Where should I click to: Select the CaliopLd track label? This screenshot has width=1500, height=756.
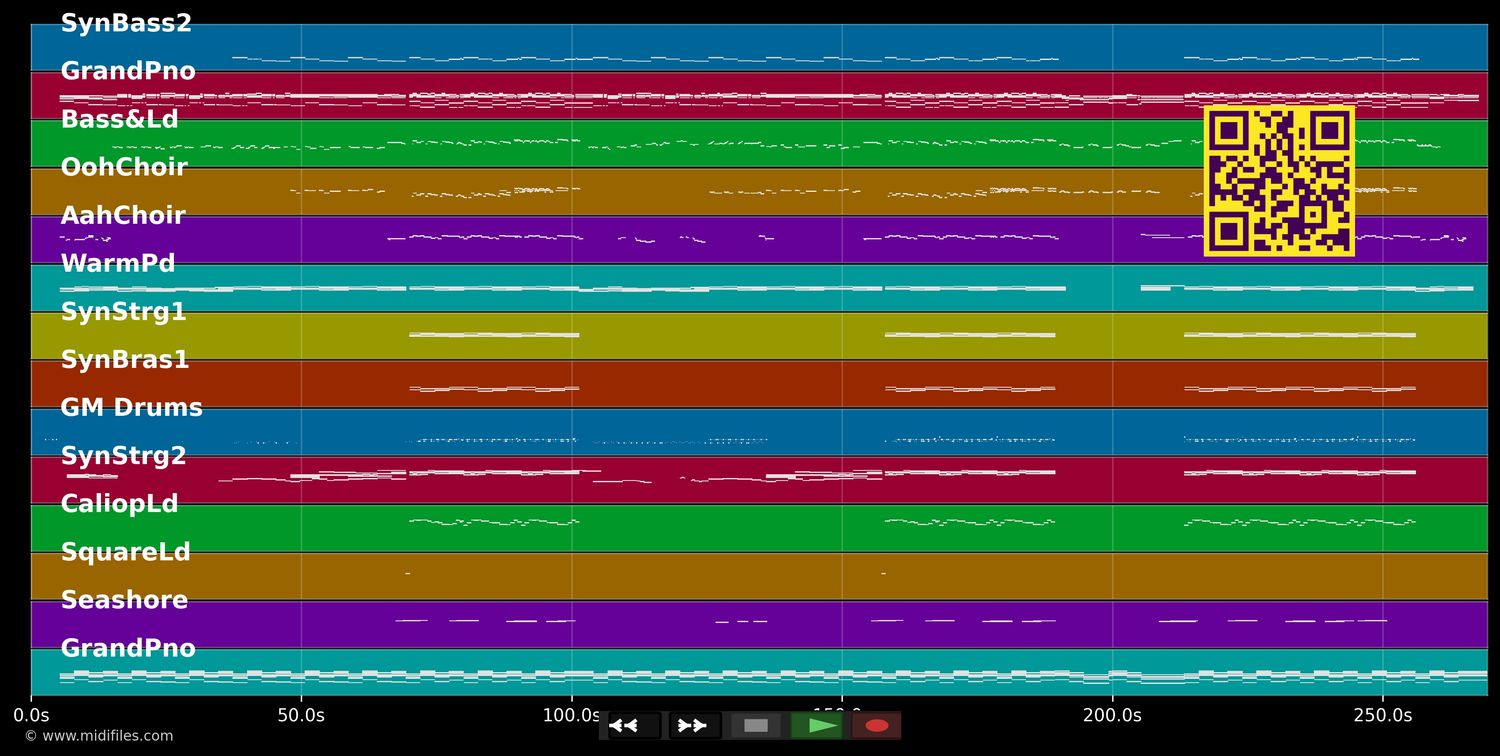pyautogui.click(x=119, y=504)
